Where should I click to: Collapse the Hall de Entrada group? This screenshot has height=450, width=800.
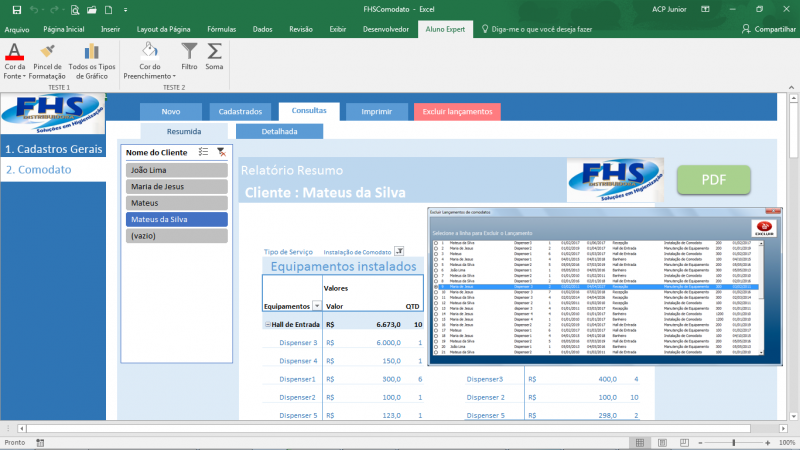[x=267, y=325]
